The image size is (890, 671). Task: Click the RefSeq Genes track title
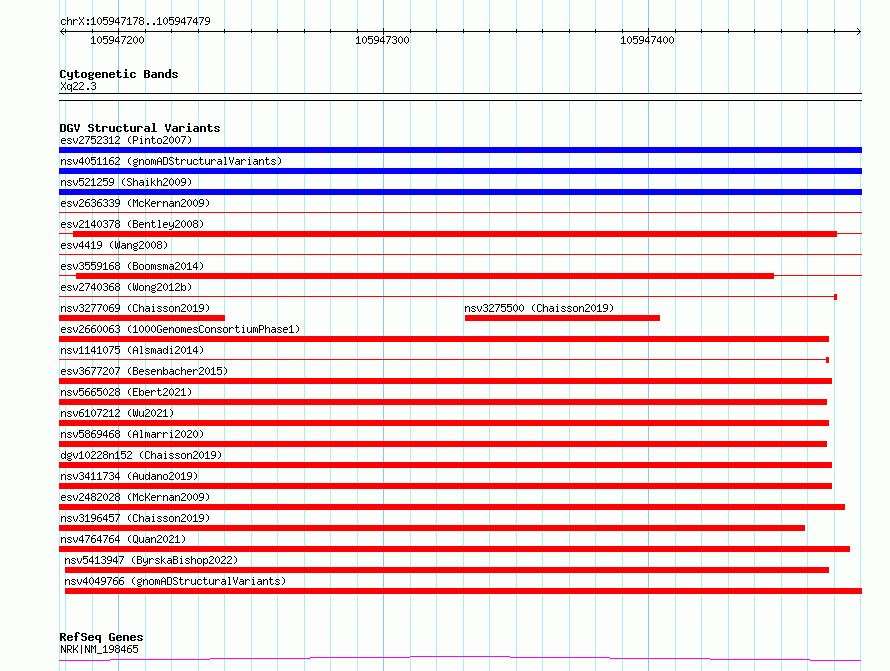101,638
